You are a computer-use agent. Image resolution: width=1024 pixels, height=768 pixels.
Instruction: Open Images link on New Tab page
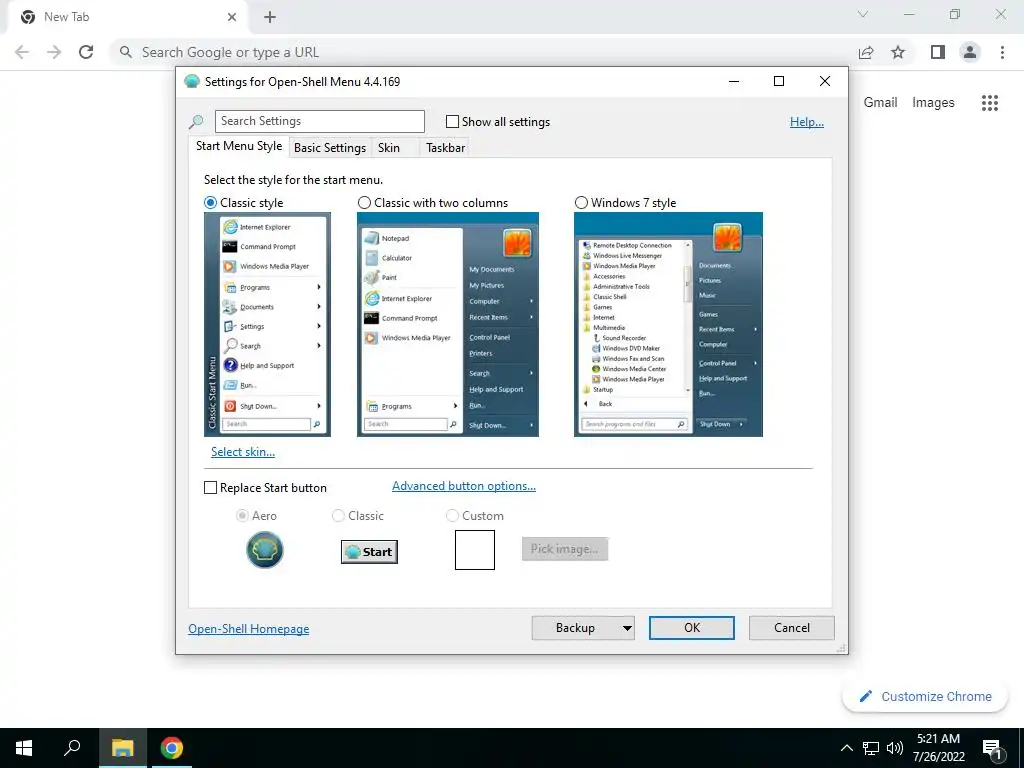pyautogui.click(x=933, y=103)
